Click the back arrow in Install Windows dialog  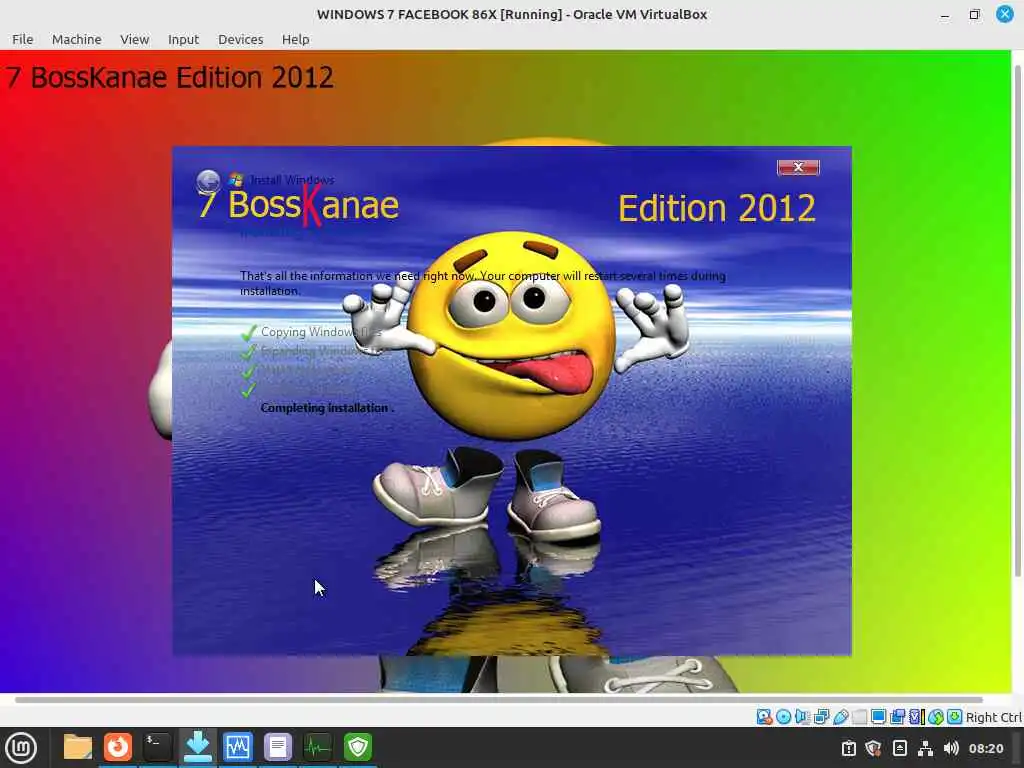208,181
